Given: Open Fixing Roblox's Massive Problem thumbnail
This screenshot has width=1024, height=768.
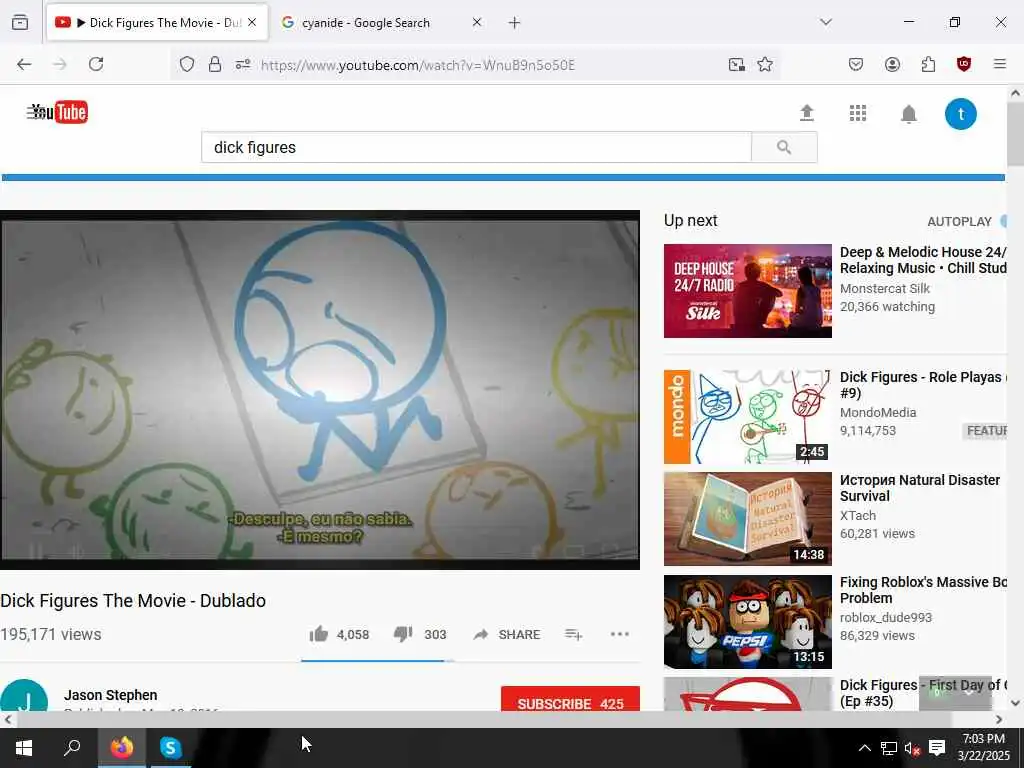Looking at the screenshot, I should coord(748,622).
